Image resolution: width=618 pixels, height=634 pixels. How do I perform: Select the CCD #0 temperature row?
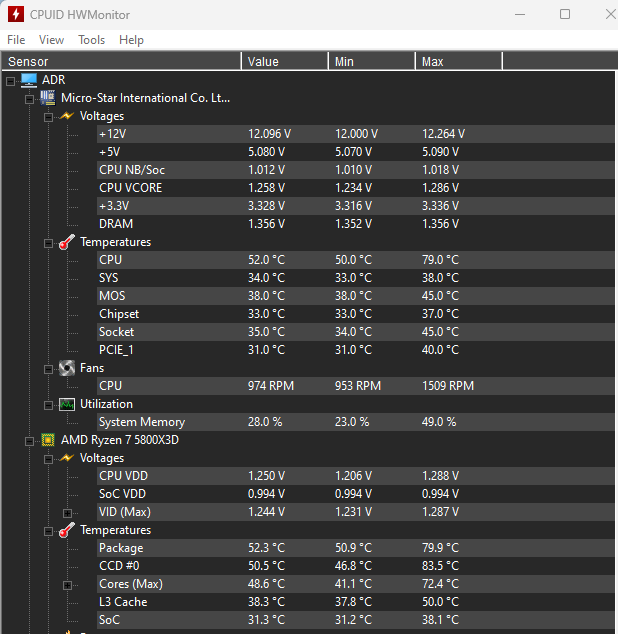[x=356, y=566]
